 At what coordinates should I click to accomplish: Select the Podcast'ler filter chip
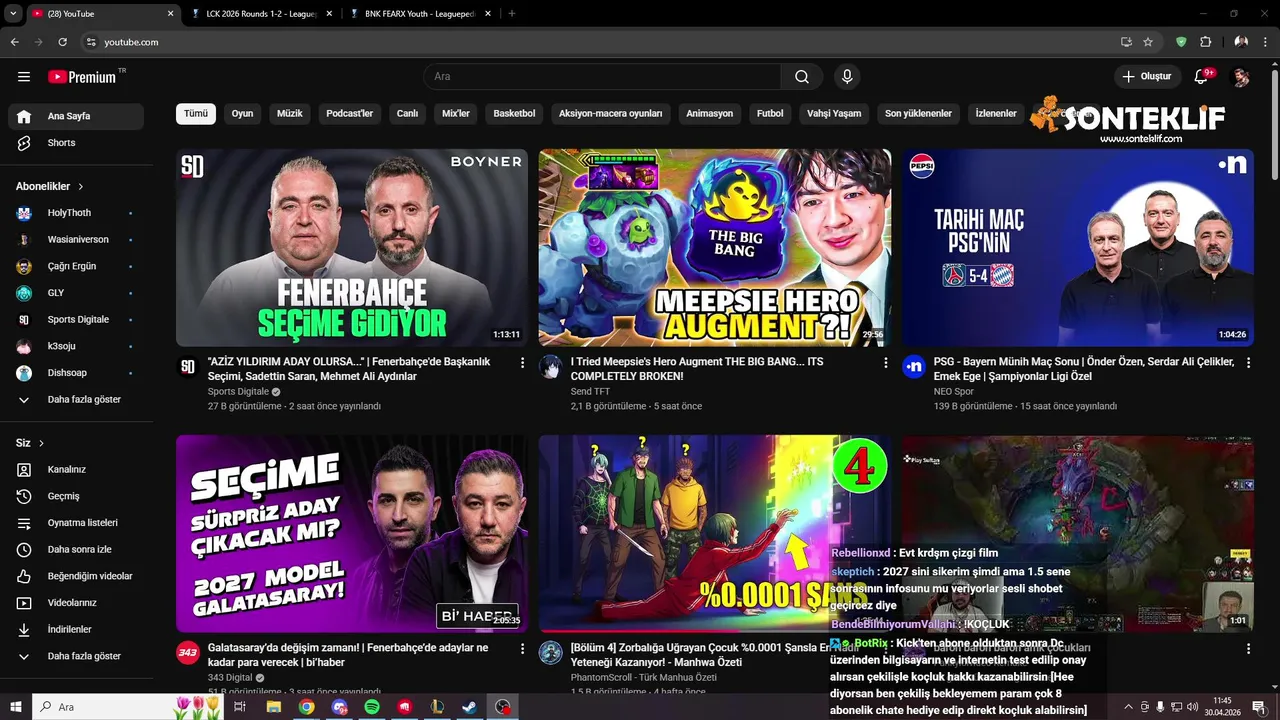349,114
